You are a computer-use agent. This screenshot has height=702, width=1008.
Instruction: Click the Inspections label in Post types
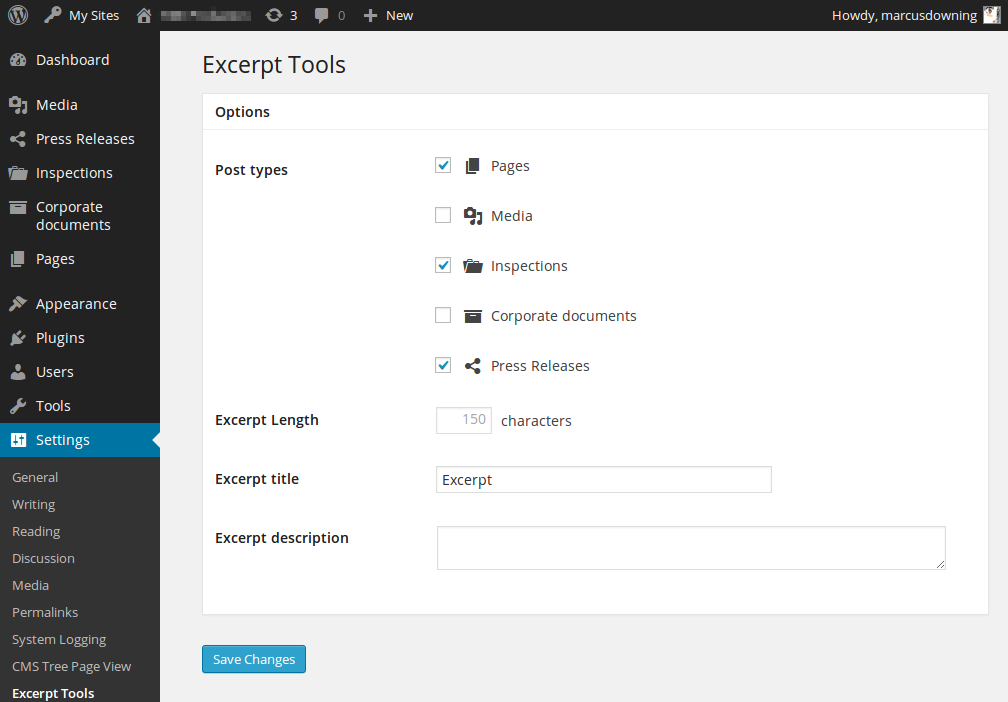point(529,266)
